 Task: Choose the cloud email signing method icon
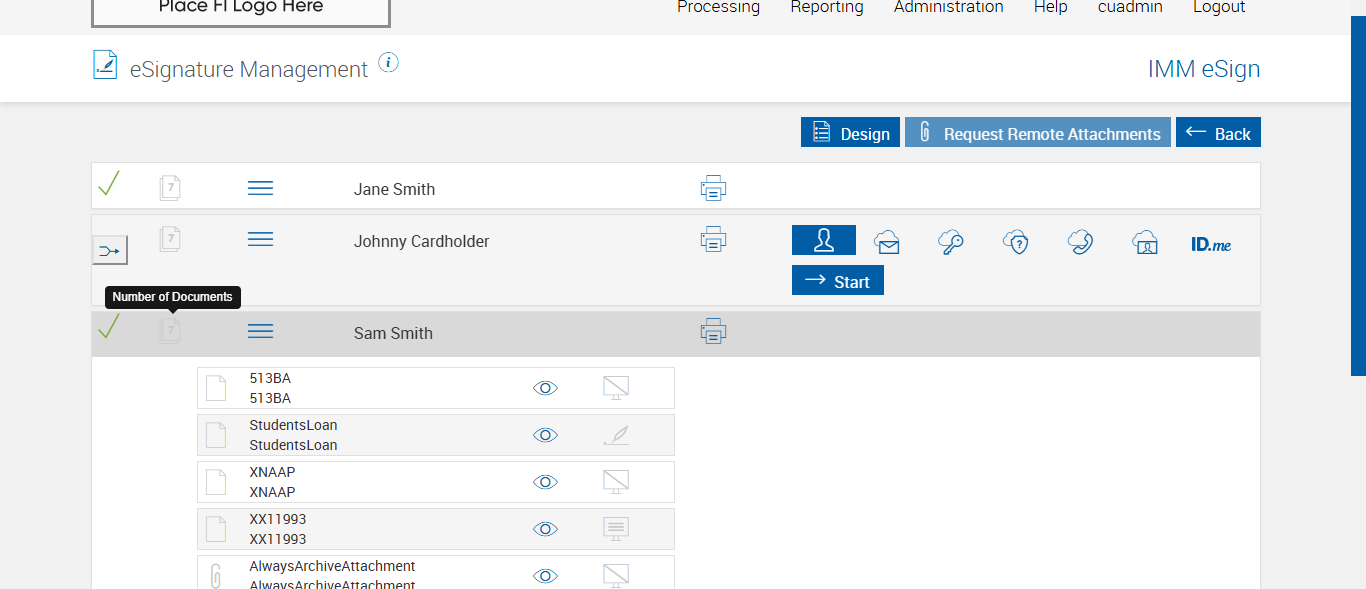point(887,241)
